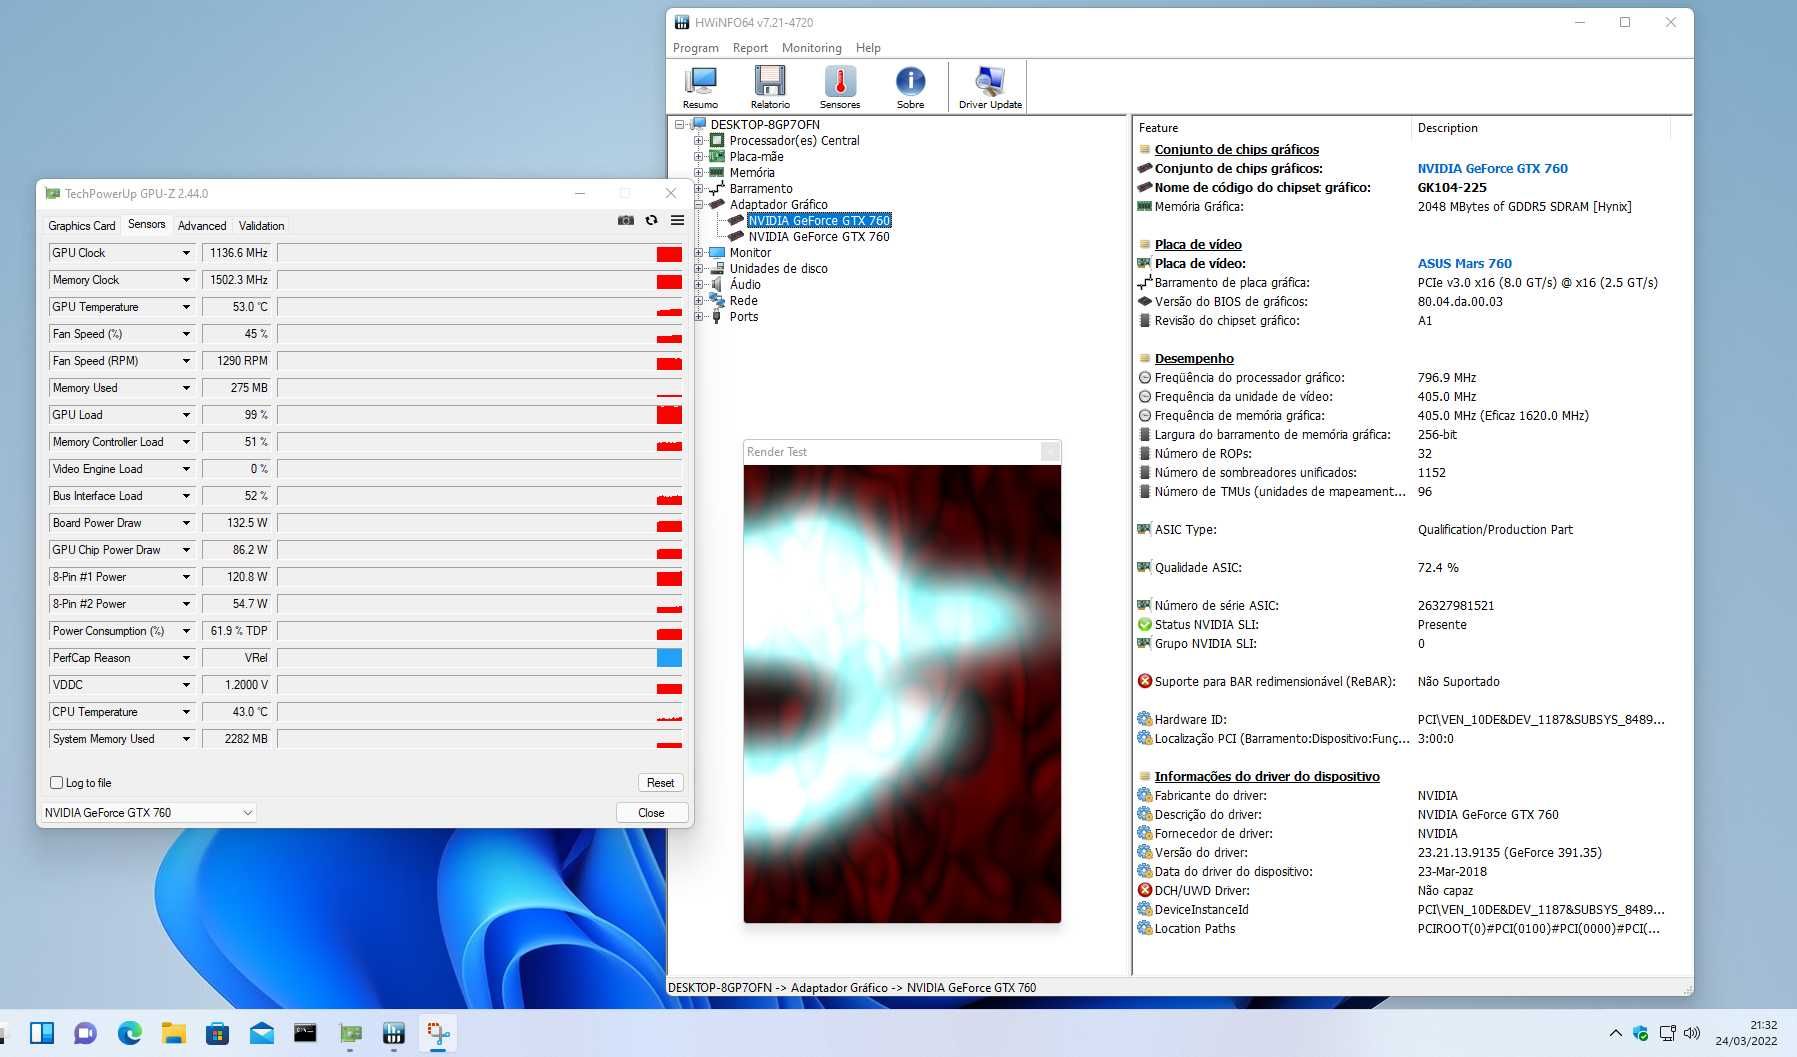This screenshot has height=1057, width=1797.
Task: Expand the Rede tree node
Action: (699, 301)
